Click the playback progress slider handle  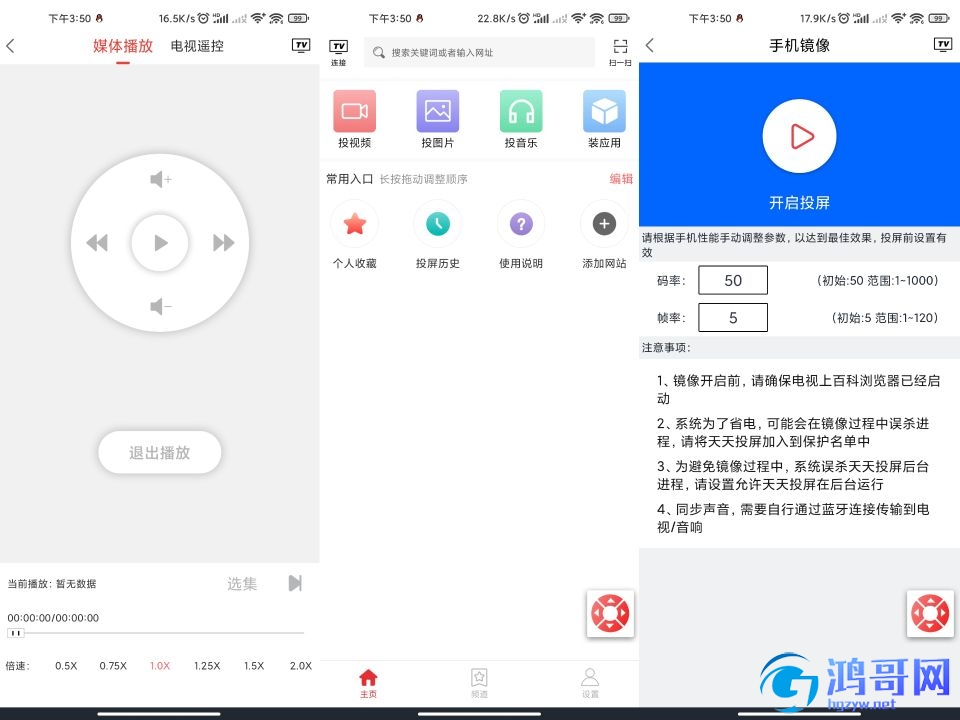[16, 633]
